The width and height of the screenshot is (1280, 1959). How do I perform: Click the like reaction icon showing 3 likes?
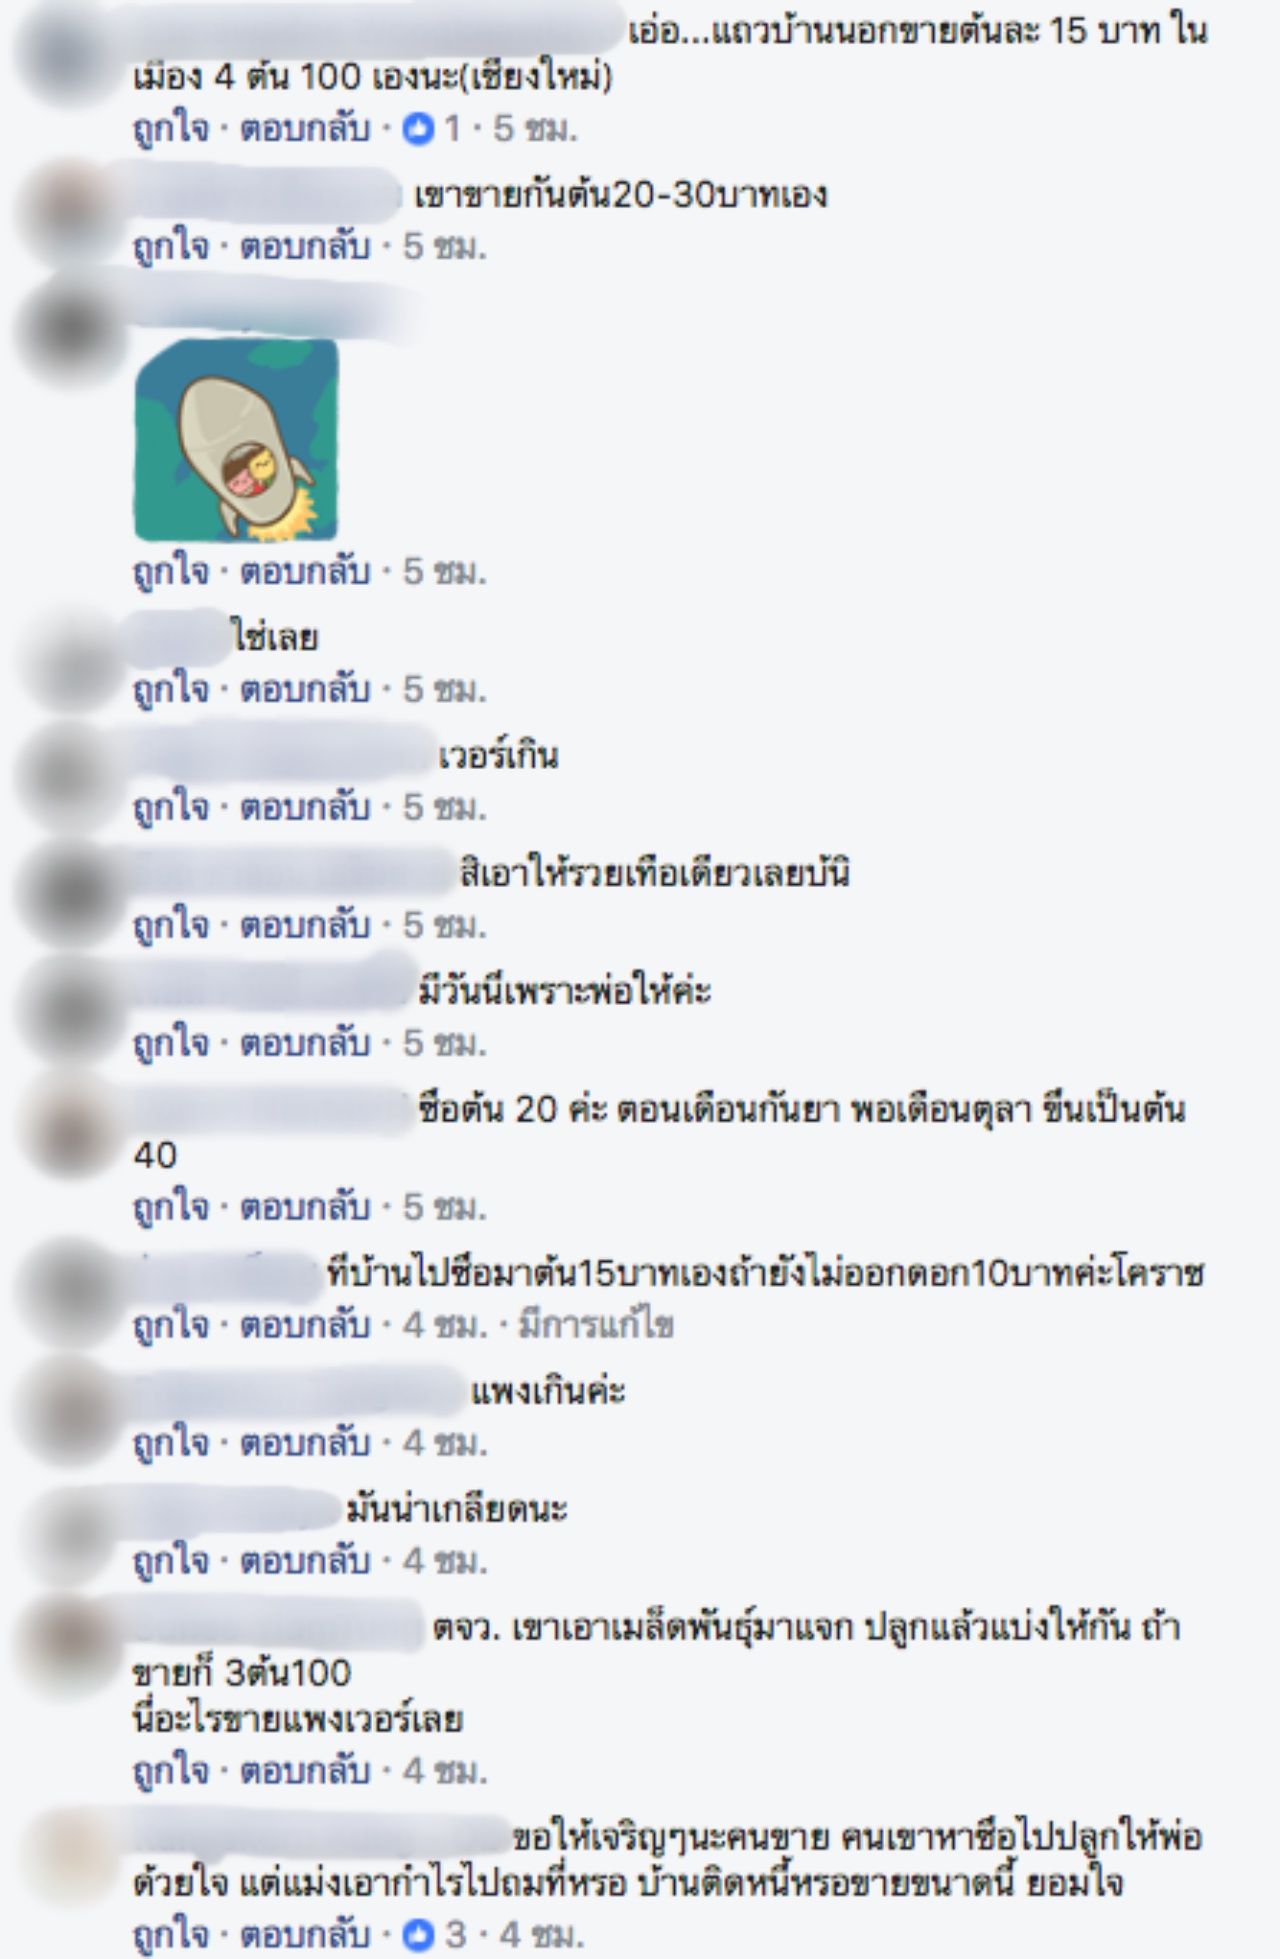tap(418, 1935)
